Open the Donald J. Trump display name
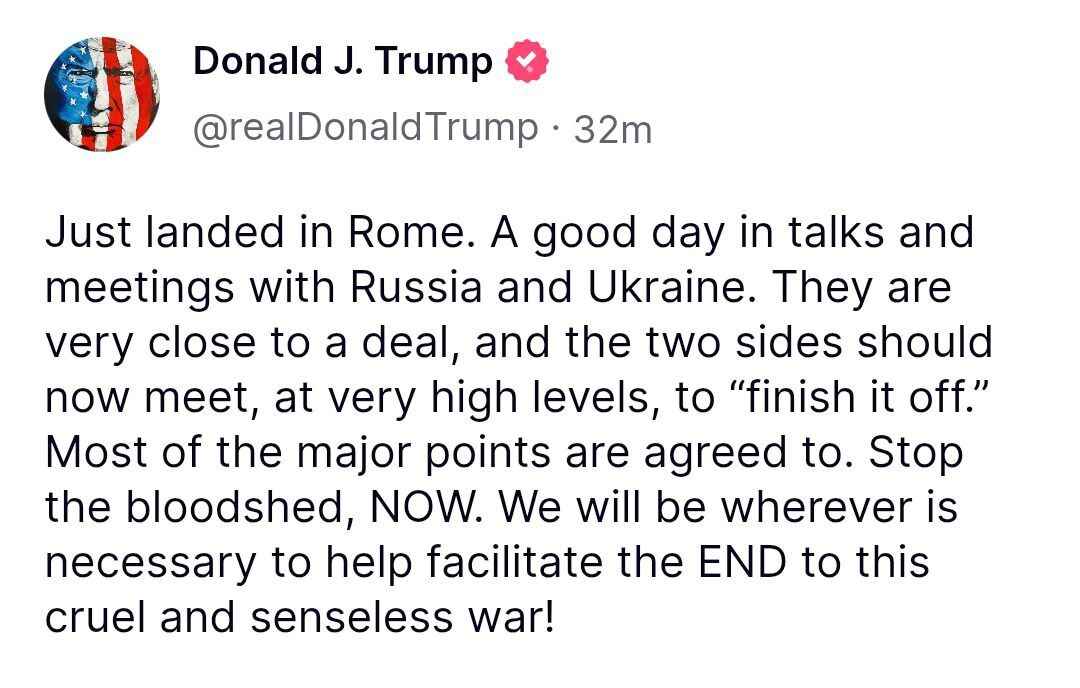 pos(342,62)
